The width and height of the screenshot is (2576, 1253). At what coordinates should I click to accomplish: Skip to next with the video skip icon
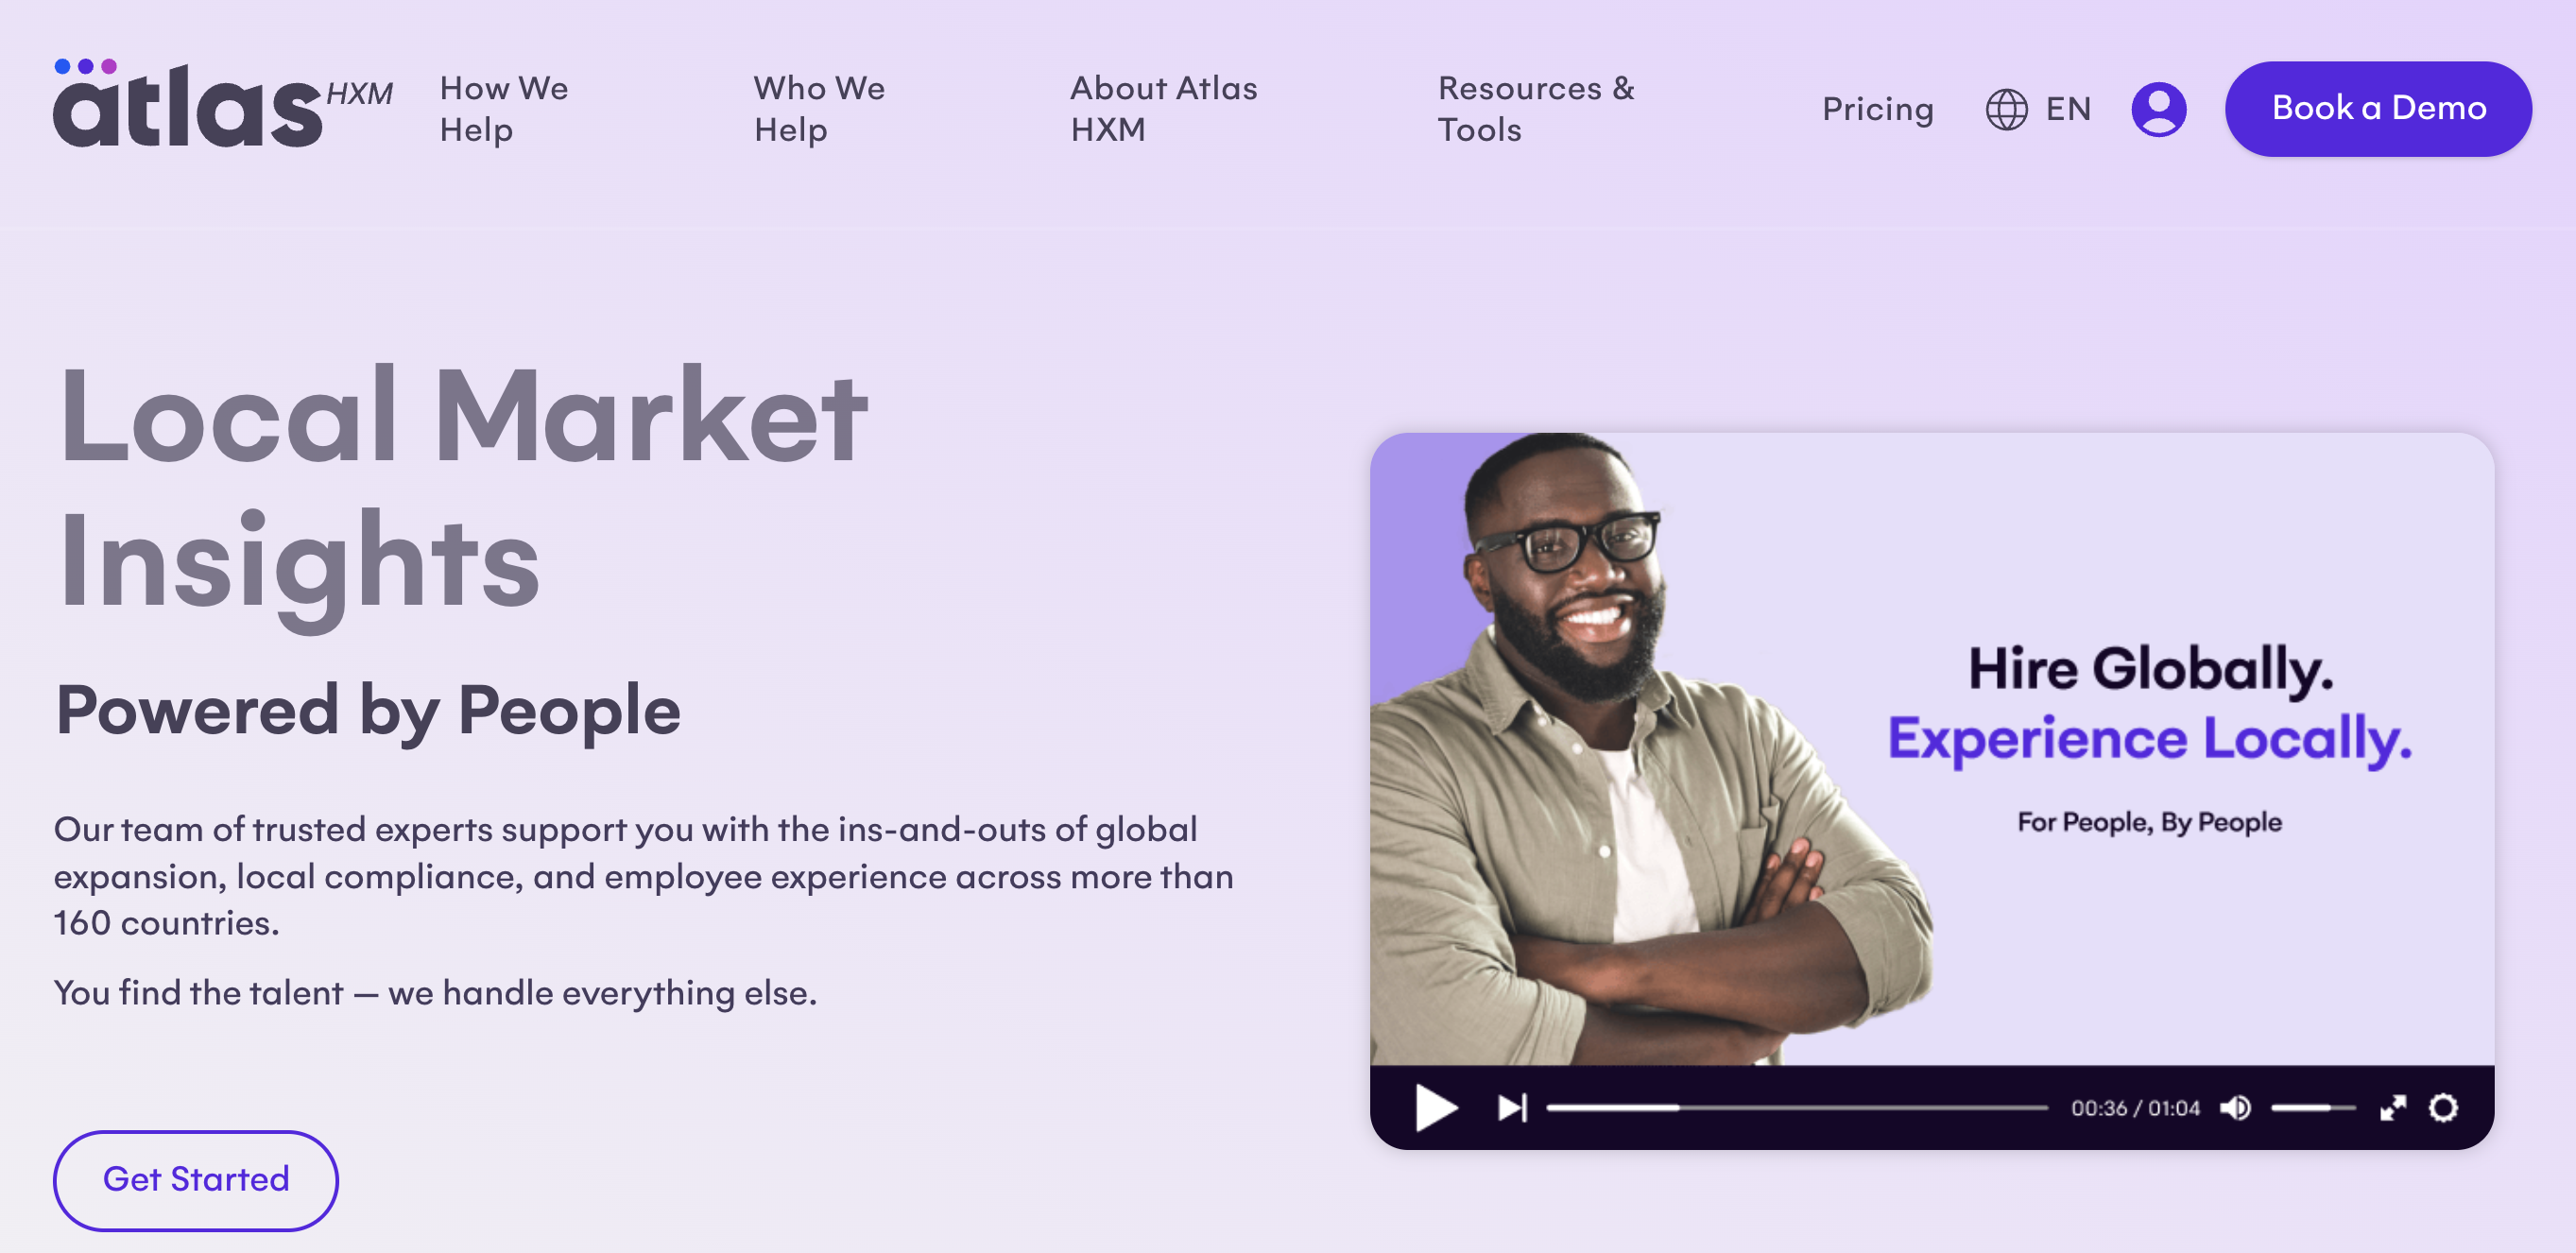click(x=1512, y=1107)
